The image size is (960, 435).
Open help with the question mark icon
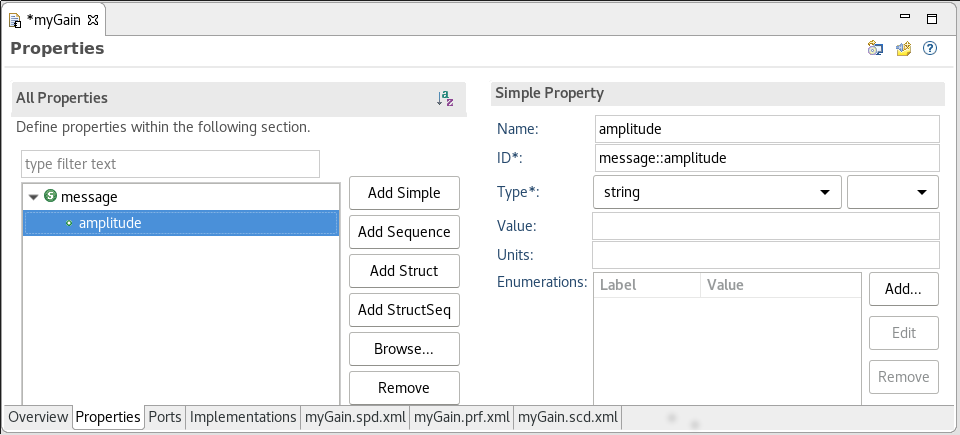[929, 48]
